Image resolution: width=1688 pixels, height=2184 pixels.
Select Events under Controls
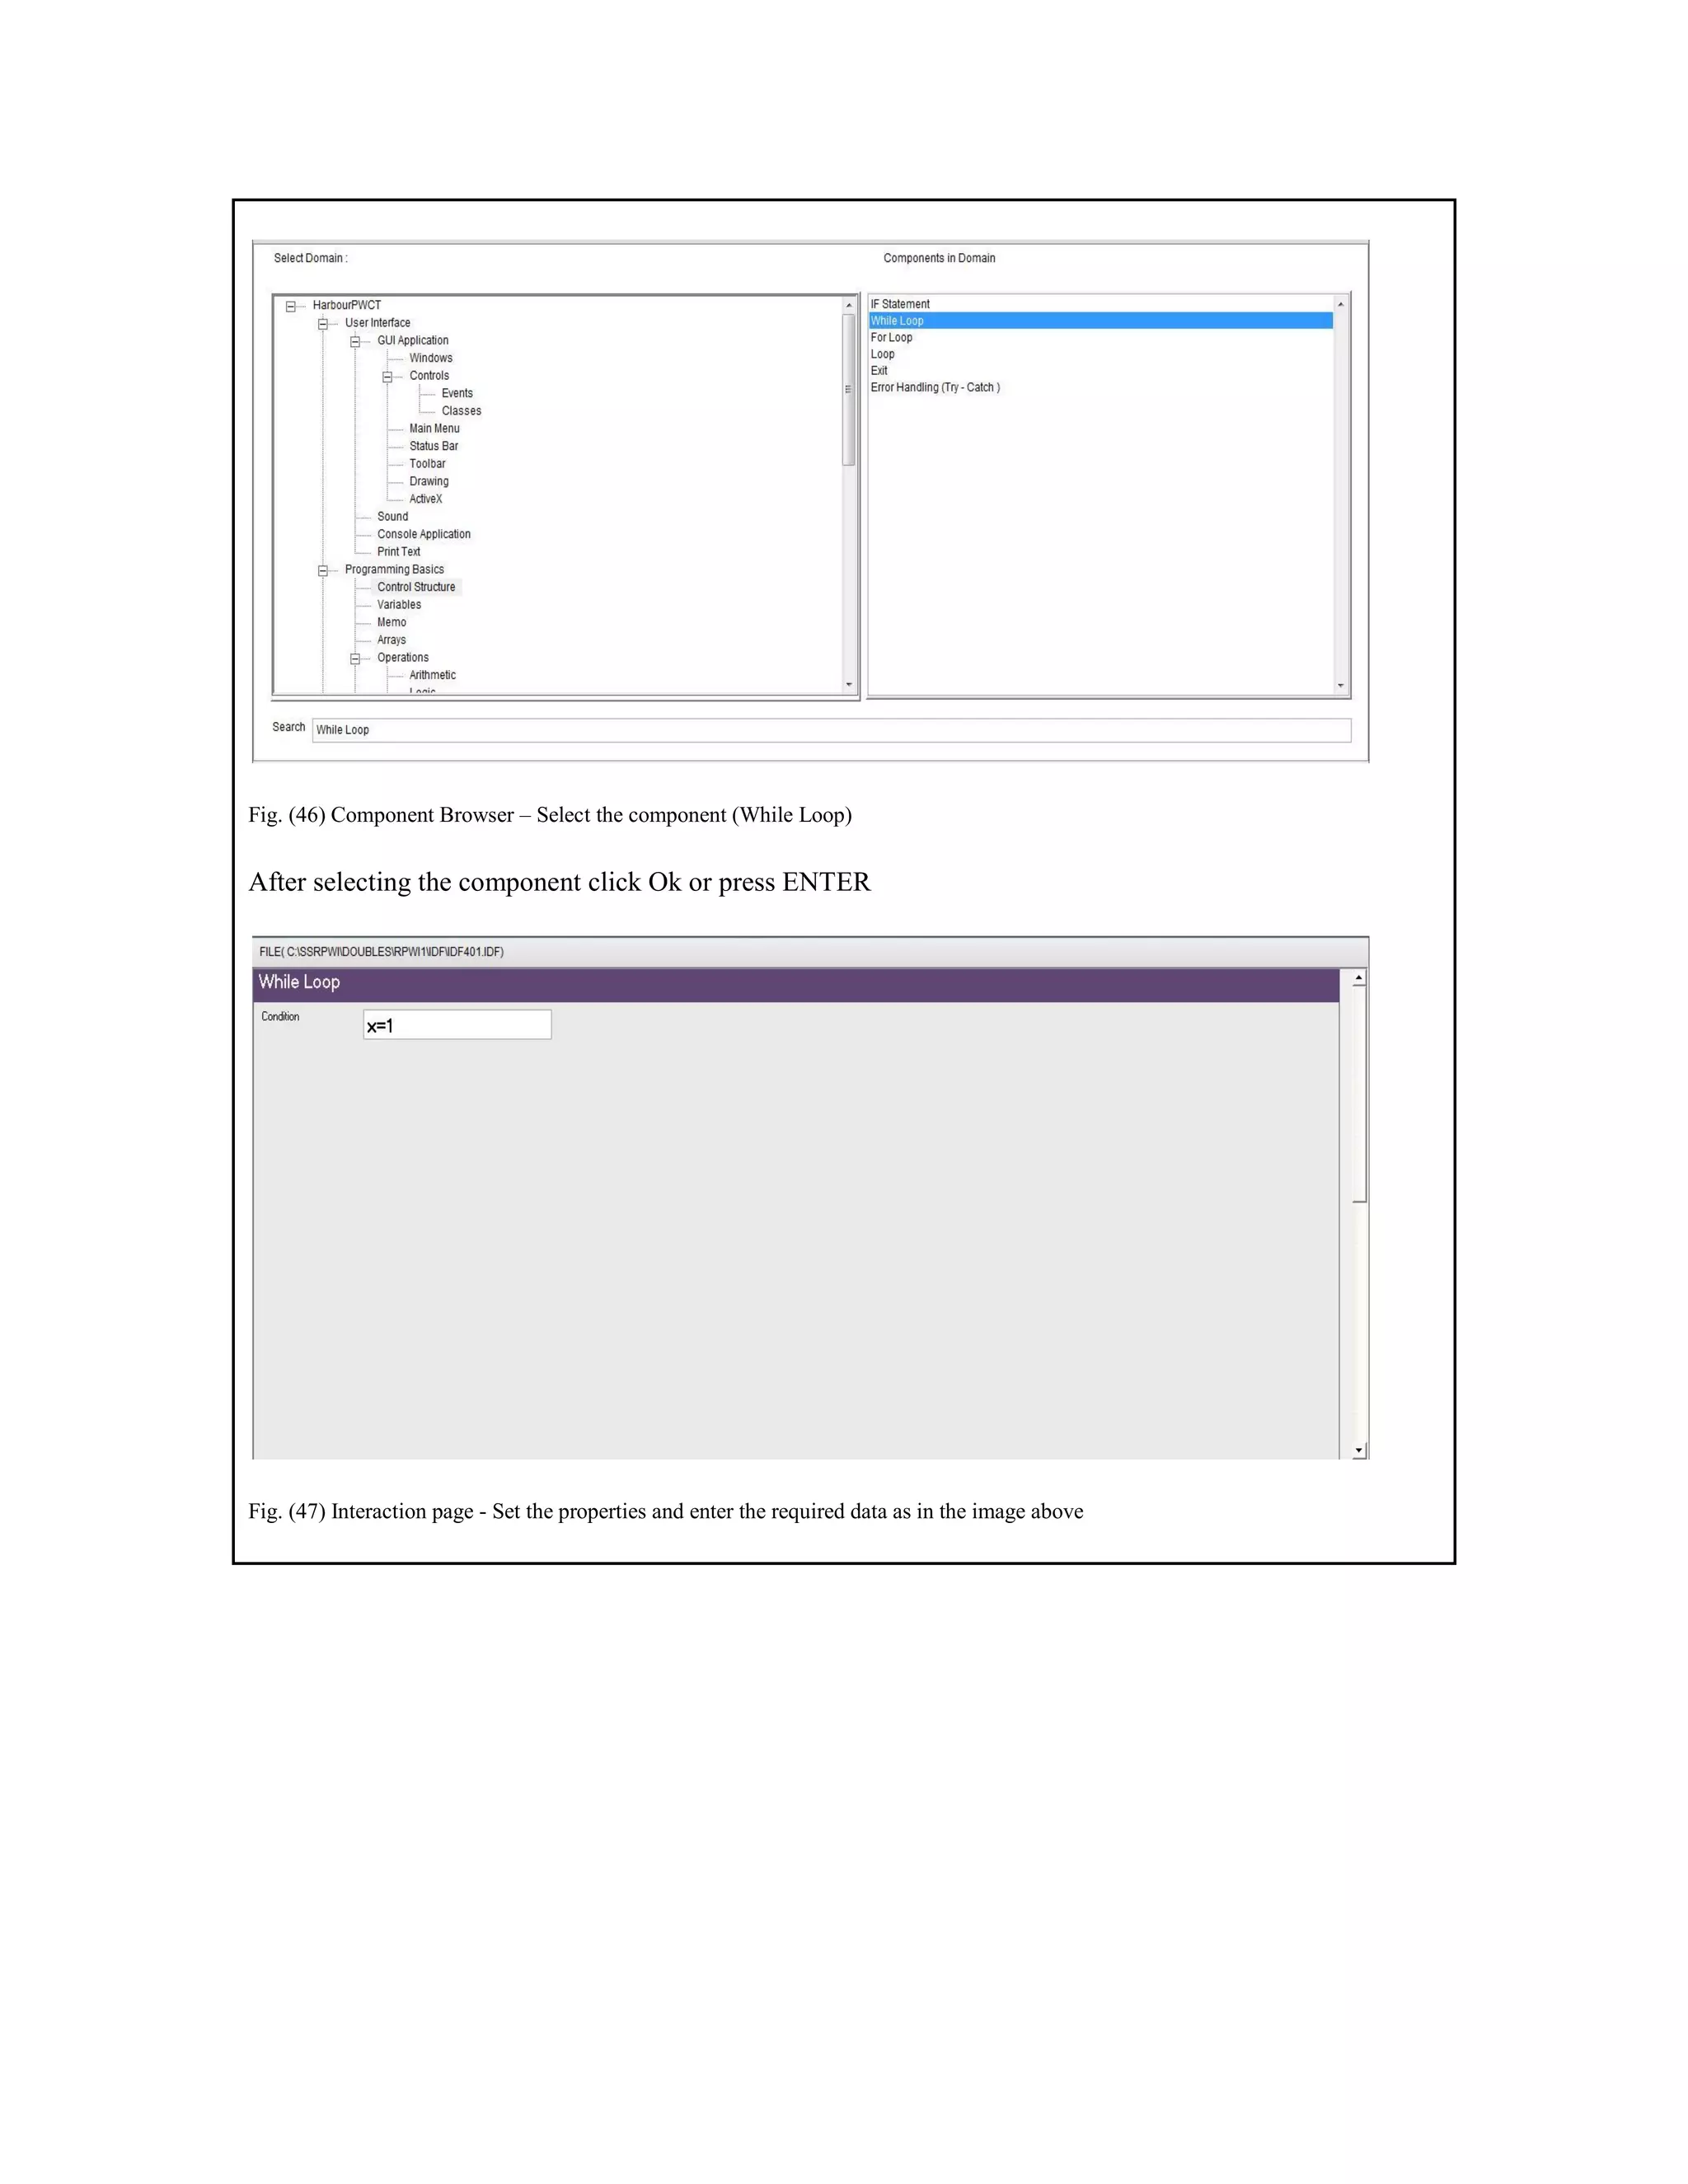457,393
